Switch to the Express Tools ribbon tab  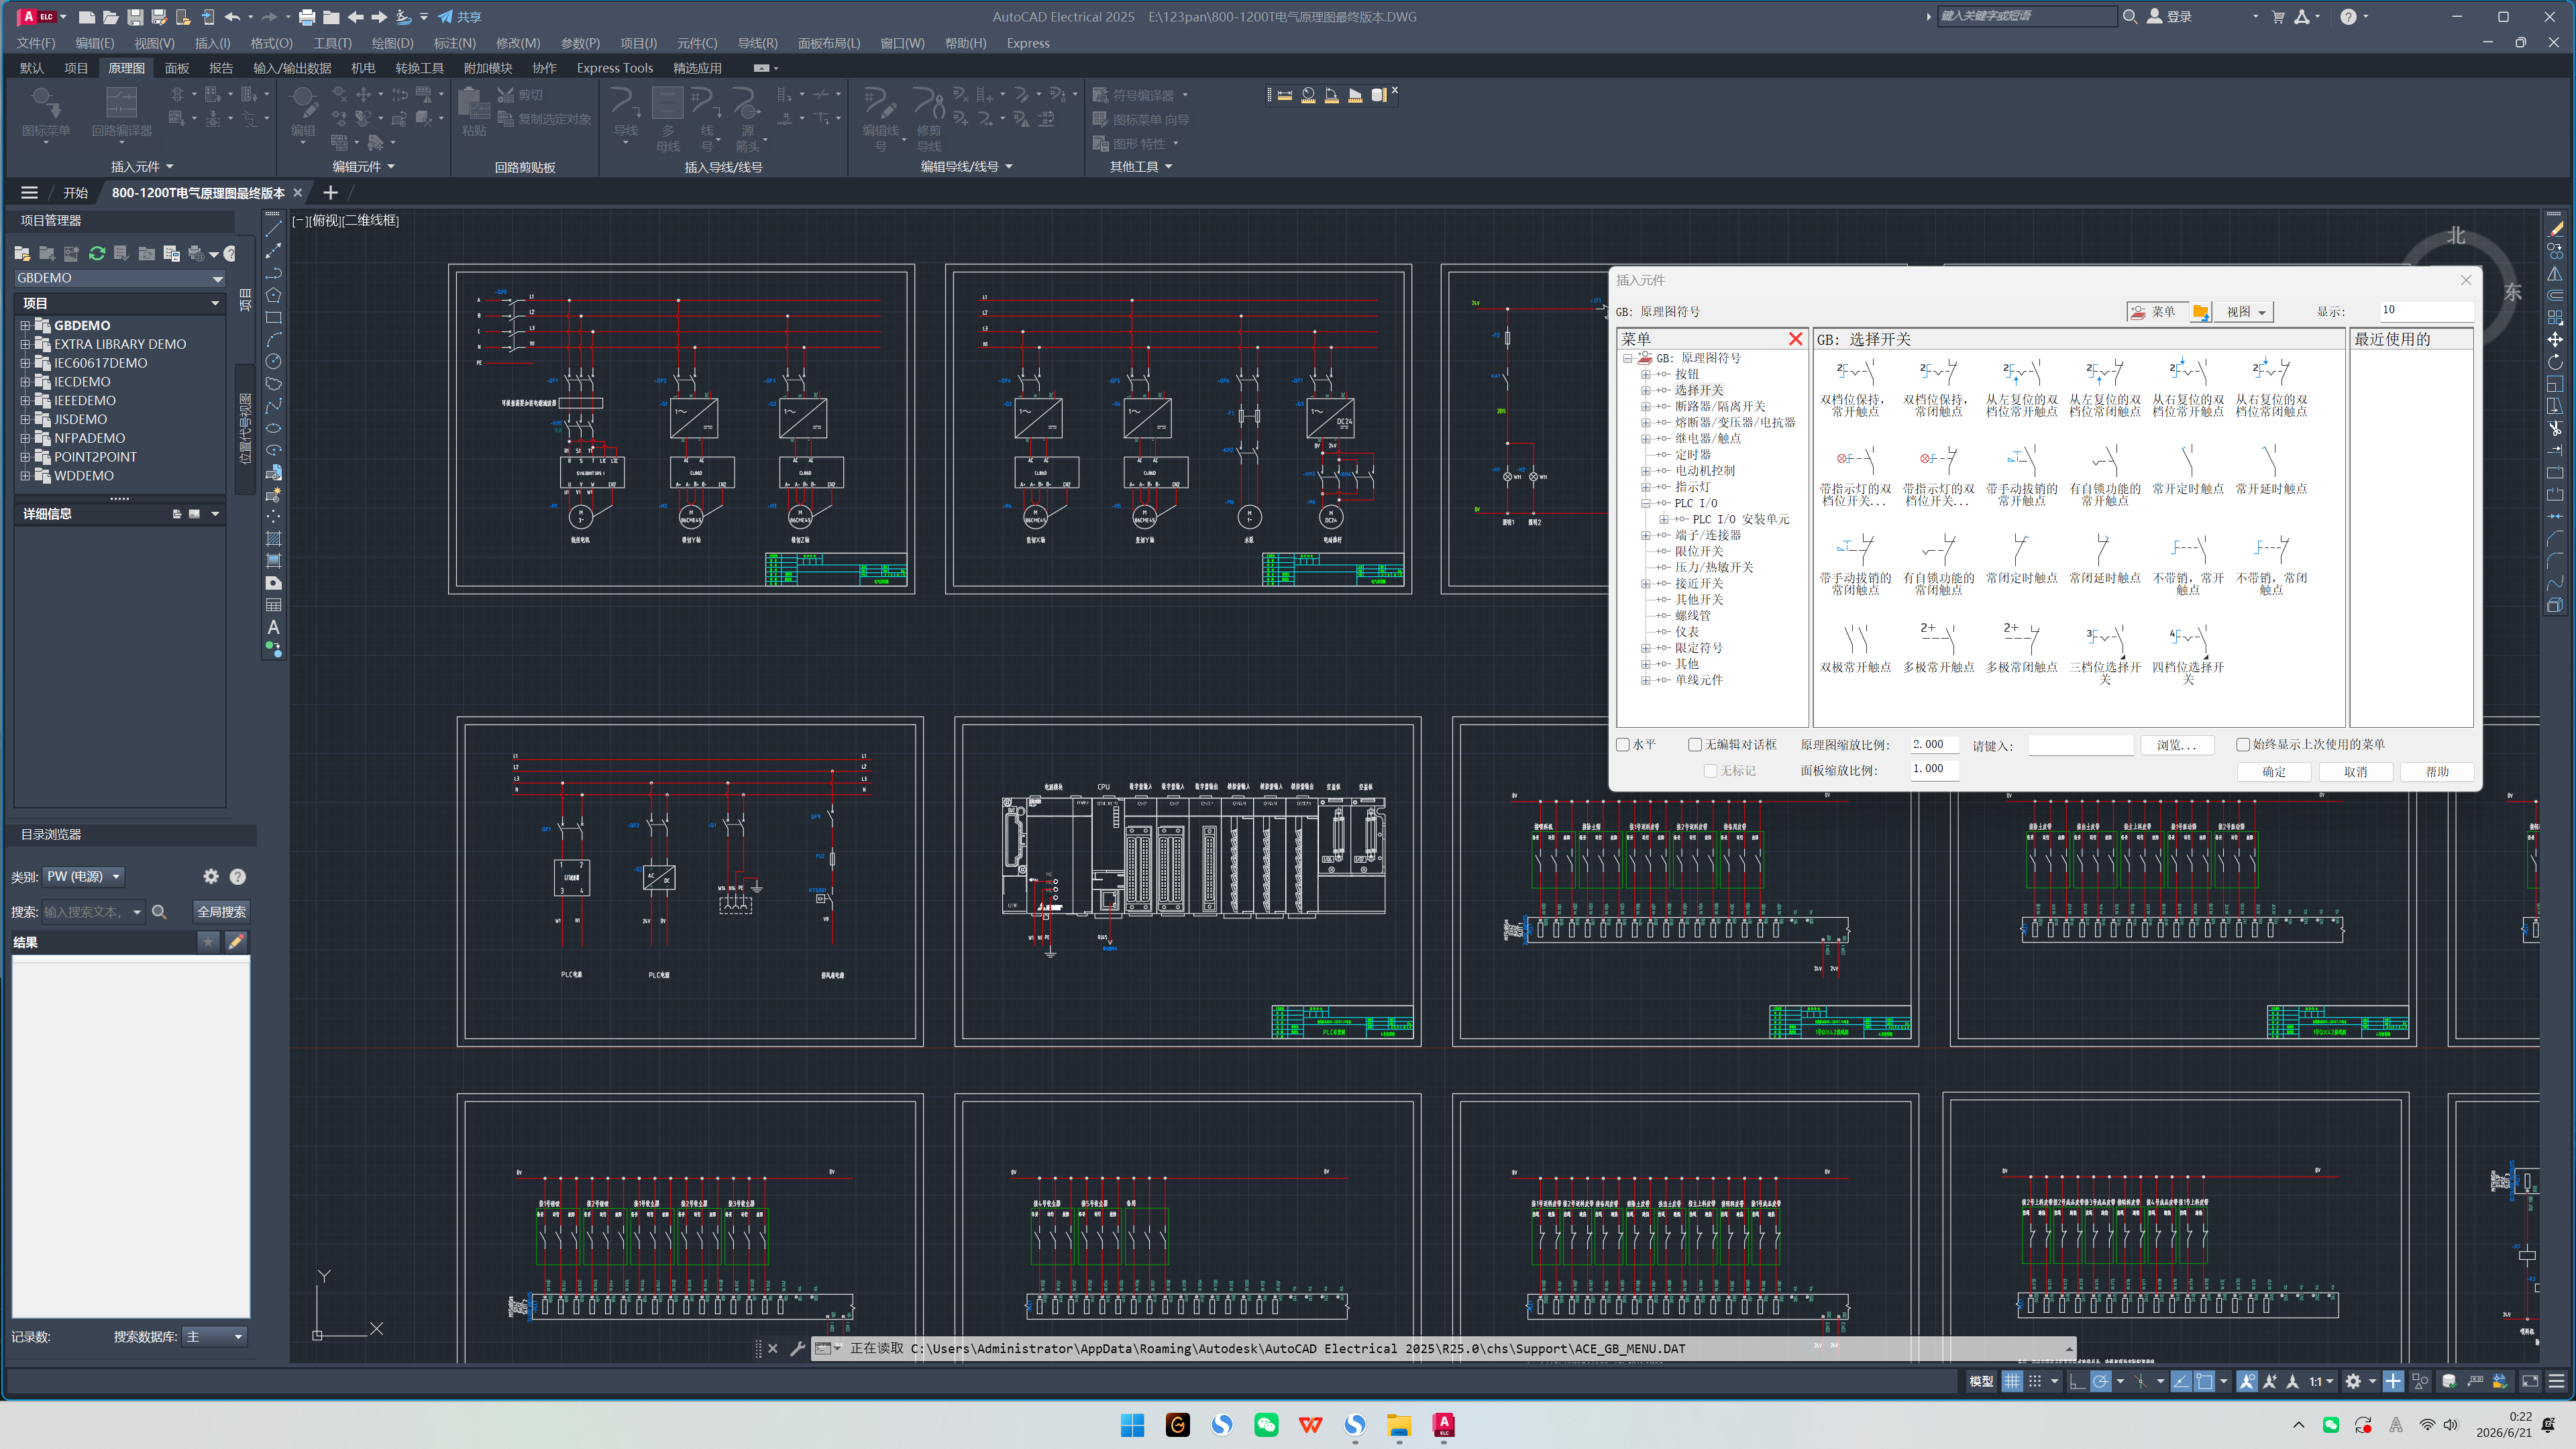point(614,68)
